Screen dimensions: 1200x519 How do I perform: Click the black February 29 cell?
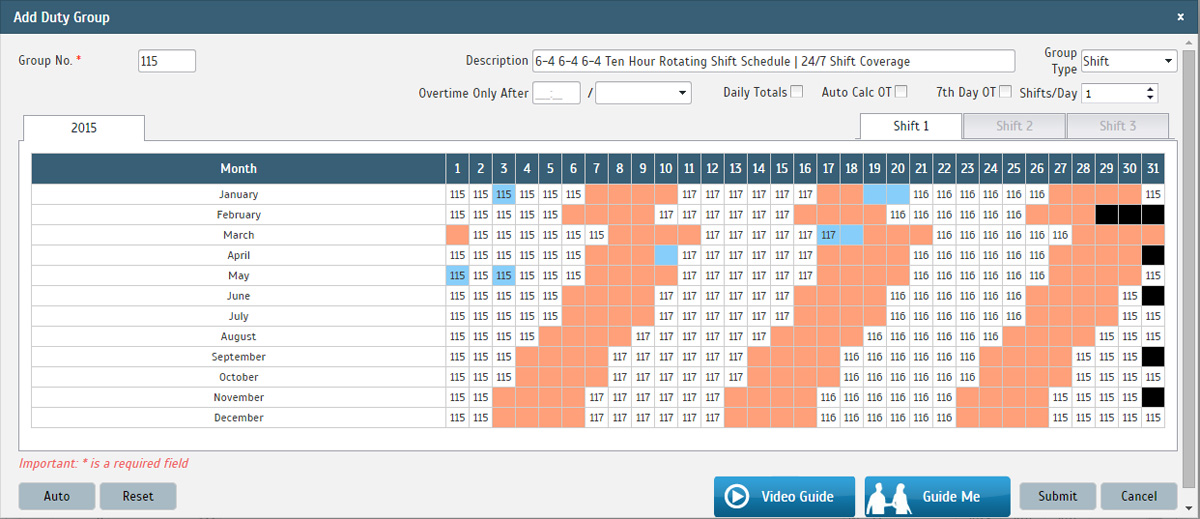[x=1105, y=215]
